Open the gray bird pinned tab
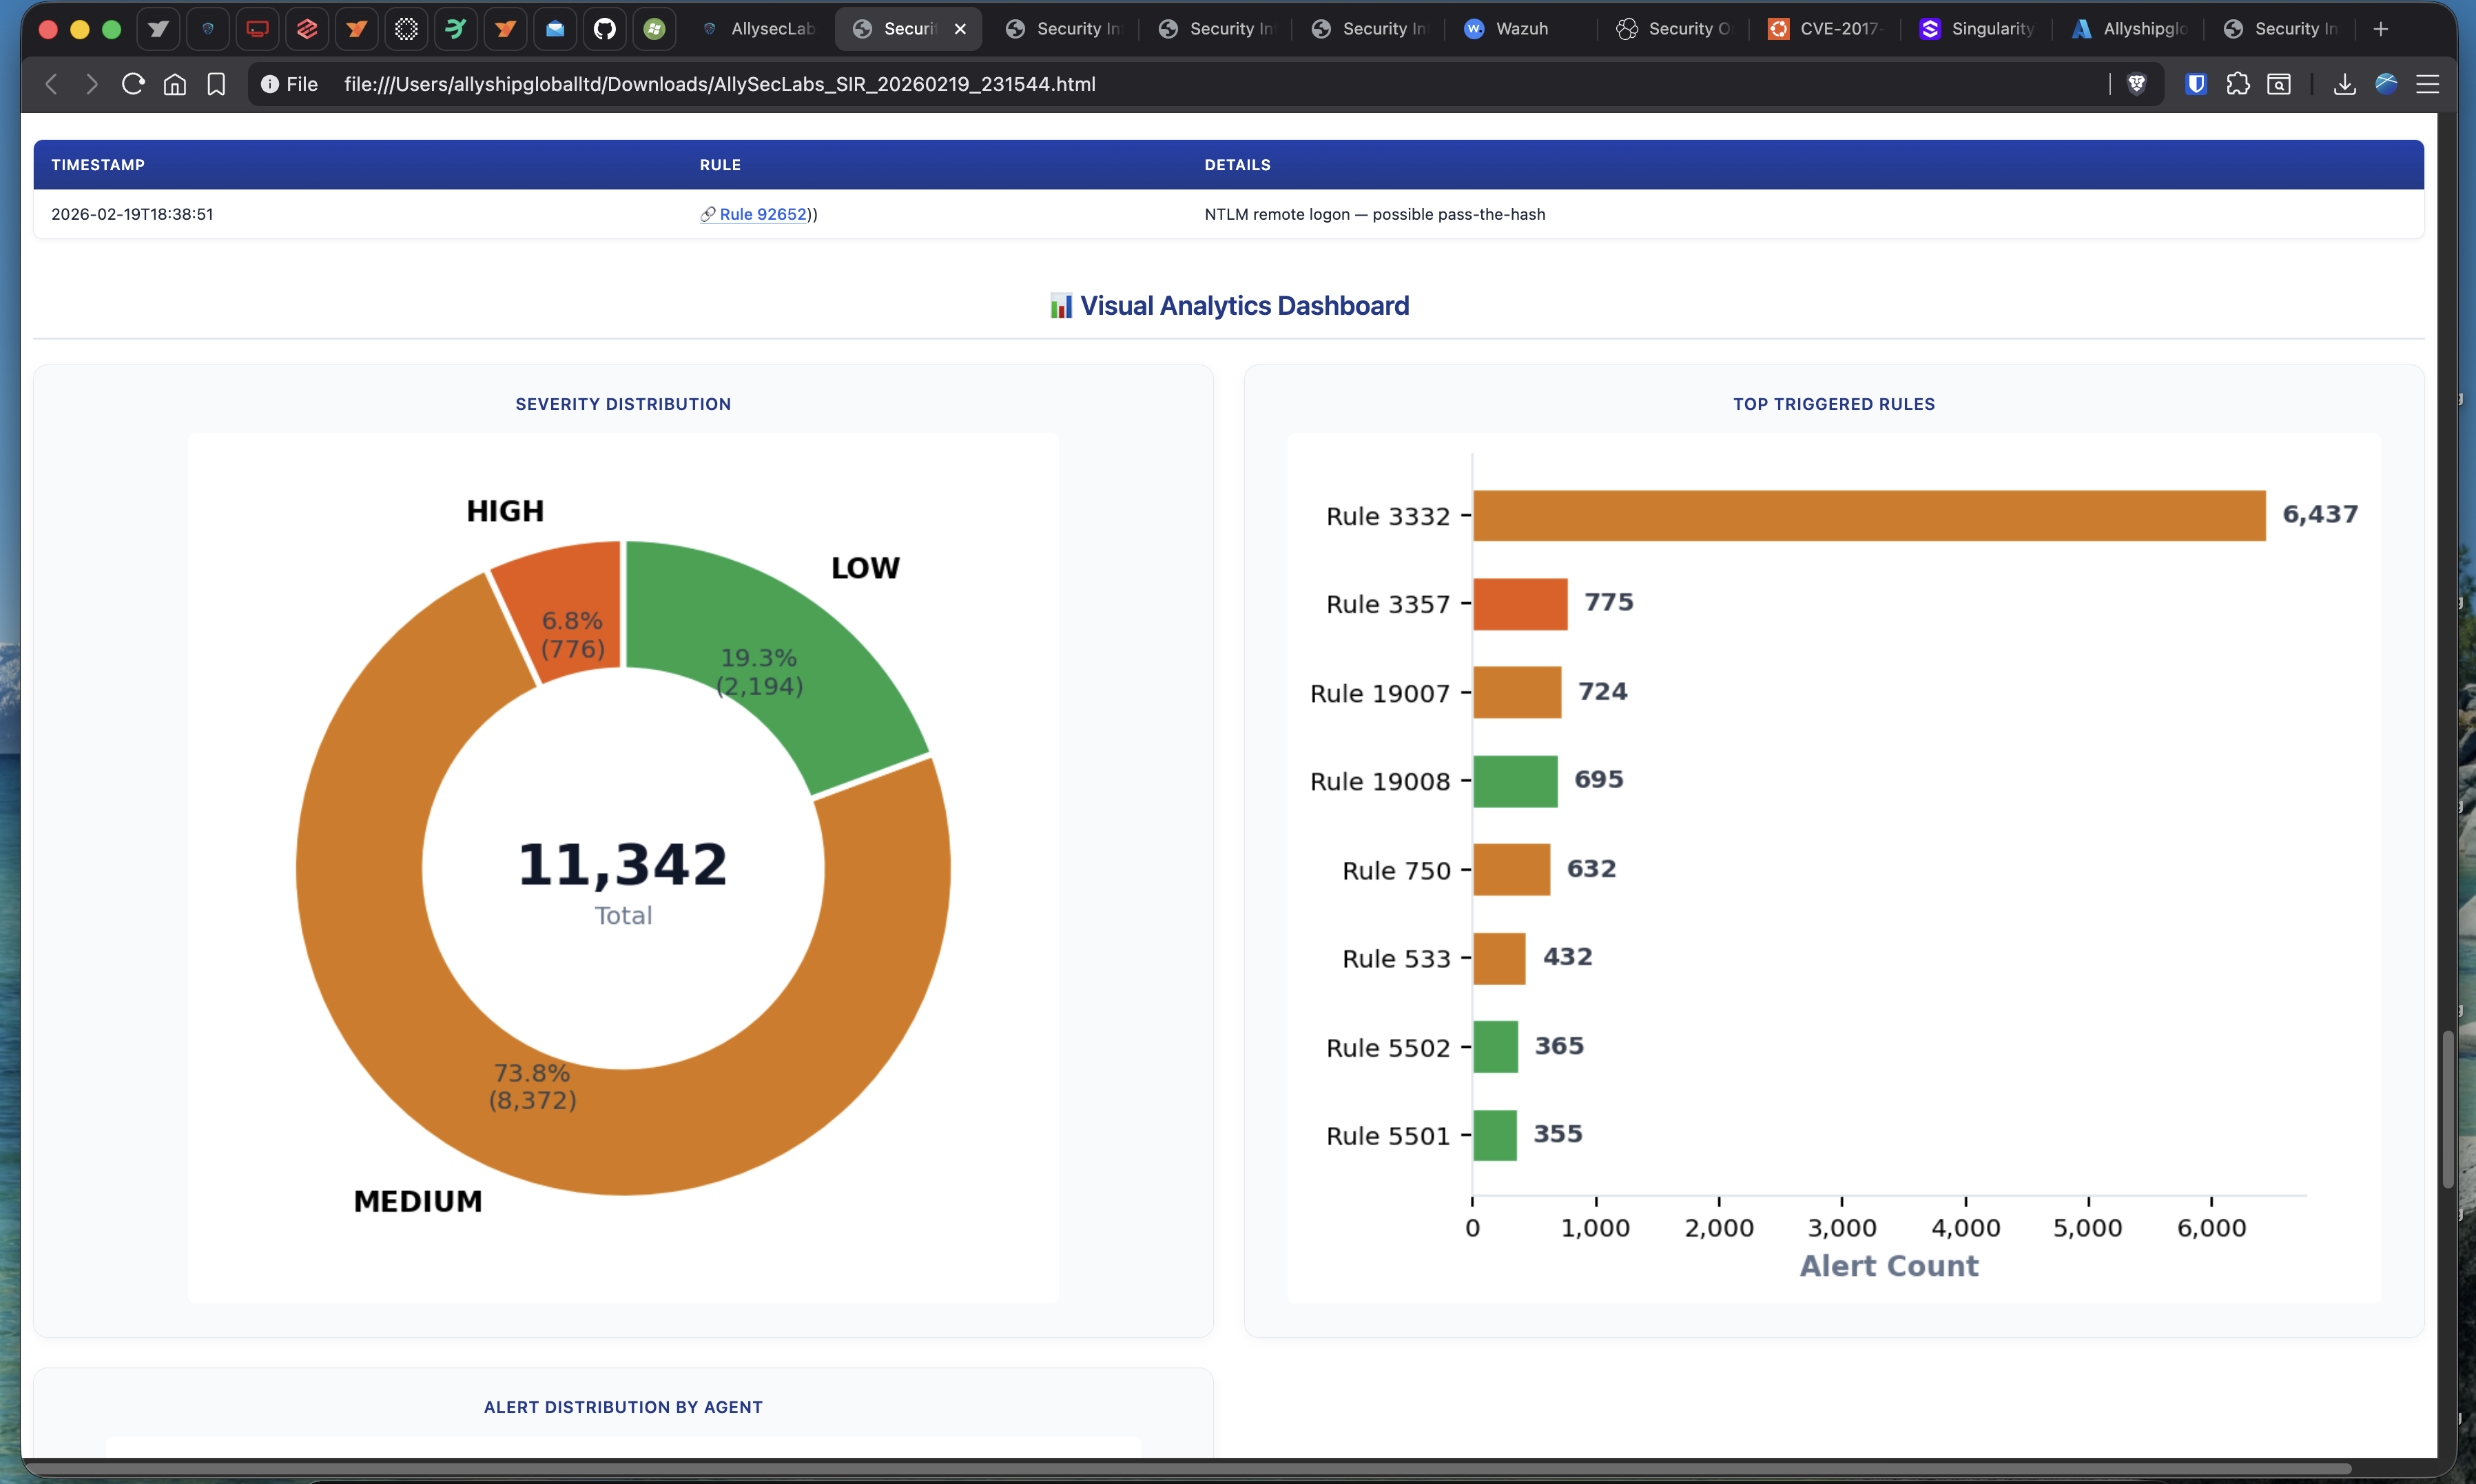Screen dimensions: 2476x1484 tap(158, 29)
